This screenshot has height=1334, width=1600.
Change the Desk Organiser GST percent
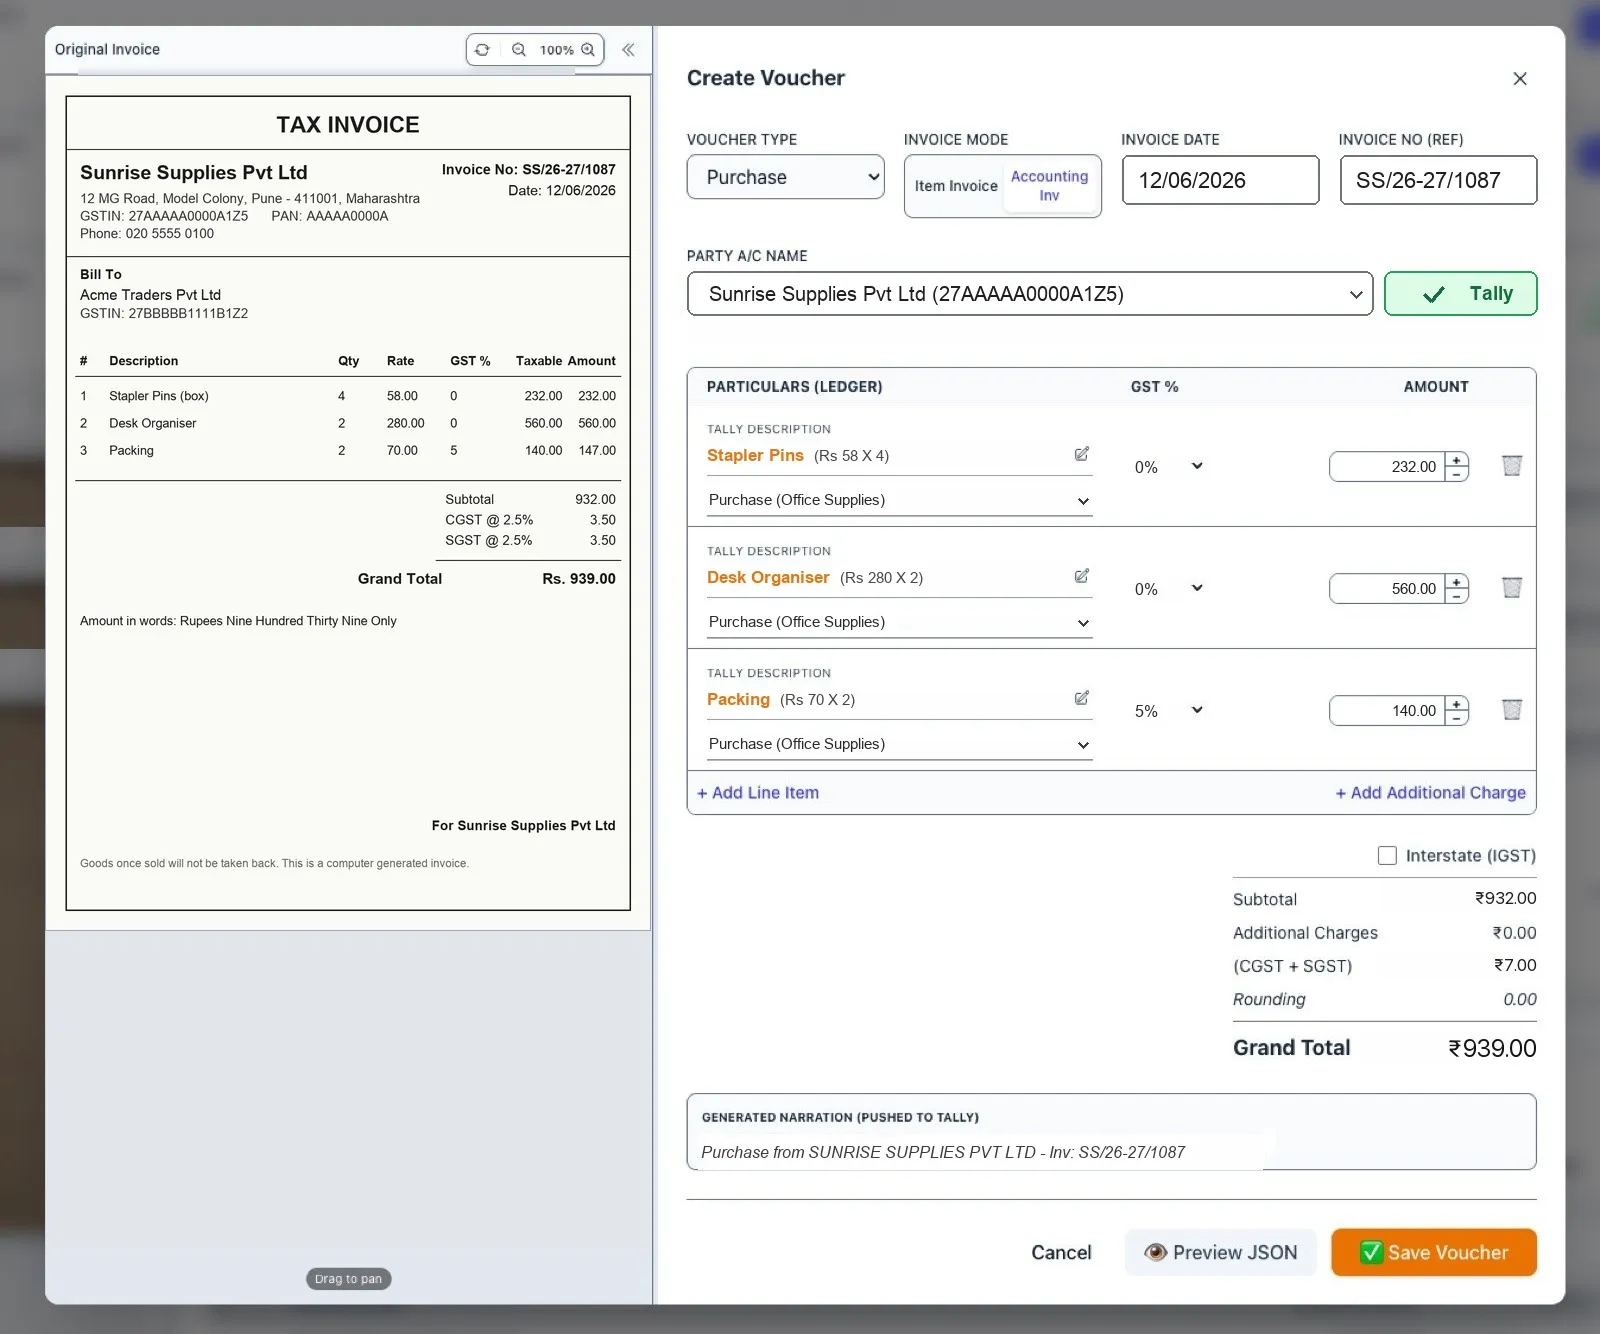[x=1168, y=589]
